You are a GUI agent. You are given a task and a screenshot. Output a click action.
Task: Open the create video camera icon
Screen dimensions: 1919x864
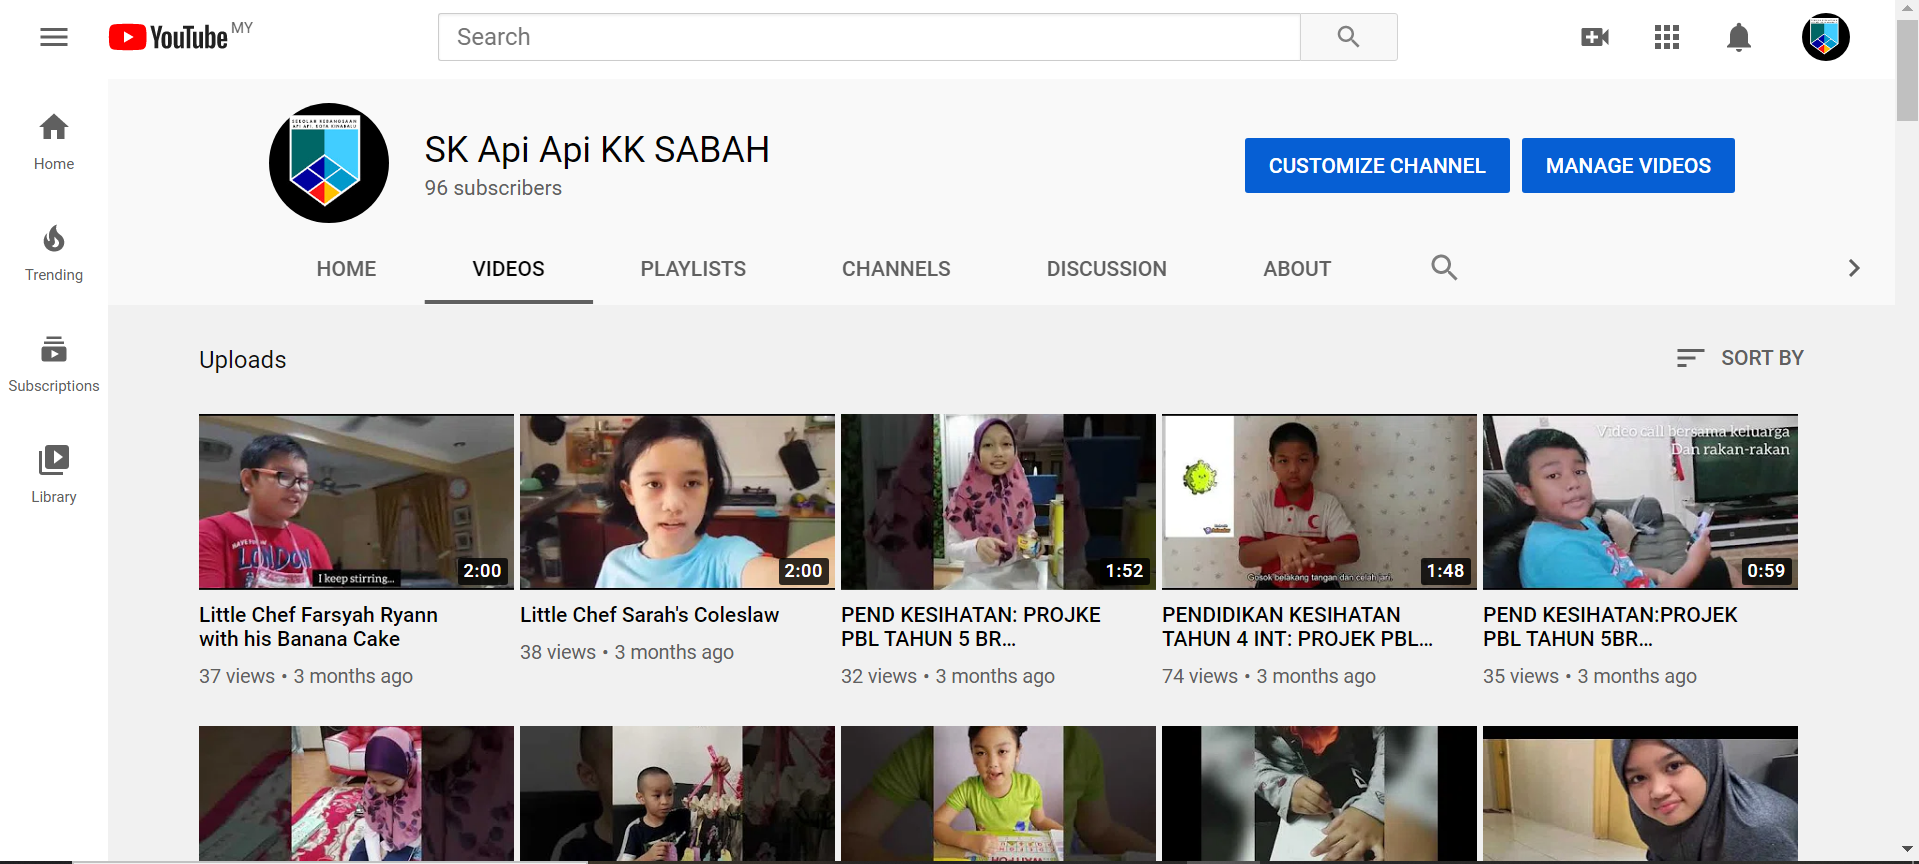point(1594,38)
